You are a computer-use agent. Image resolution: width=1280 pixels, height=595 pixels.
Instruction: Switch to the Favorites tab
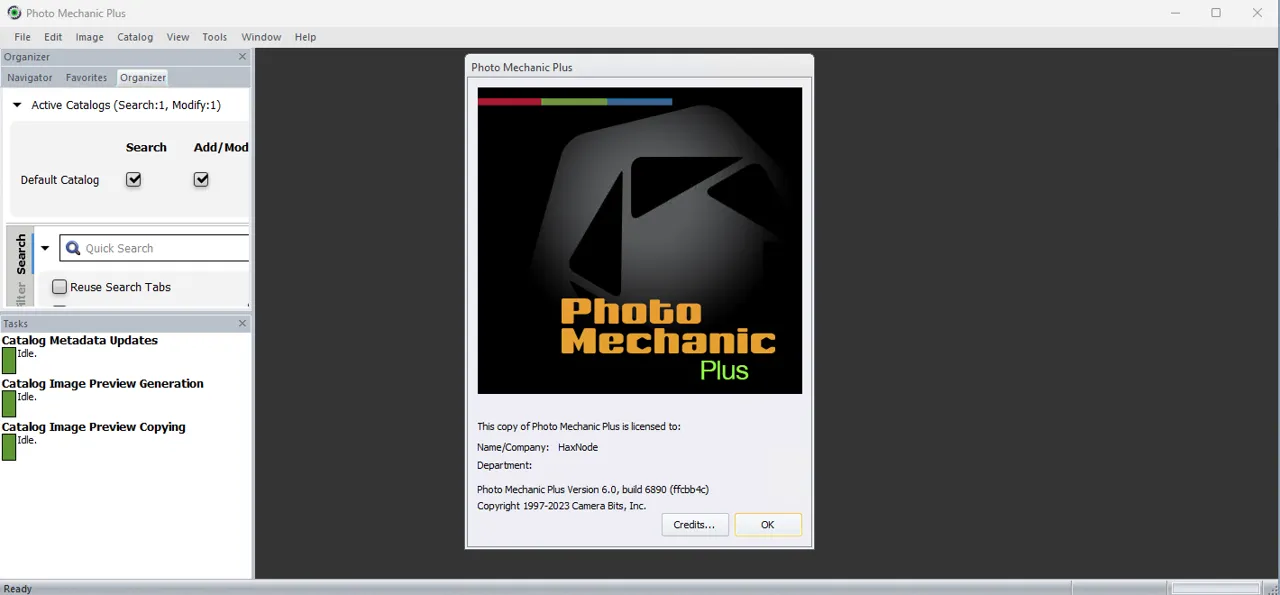pos(87,77)
